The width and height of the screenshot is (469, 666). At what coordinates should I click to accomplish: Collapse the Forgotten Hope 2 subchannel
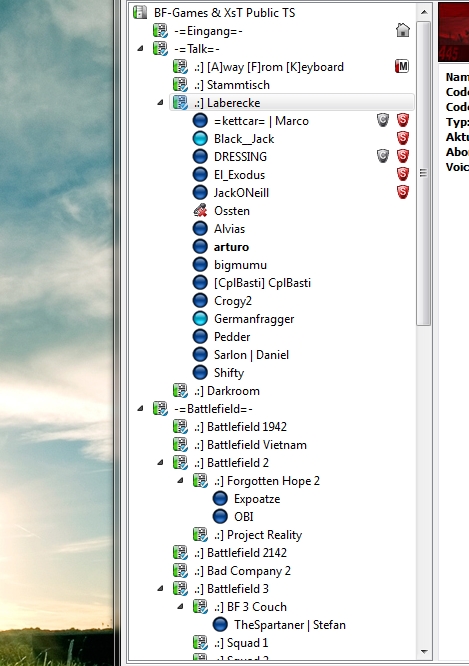[x=180, y=480]
